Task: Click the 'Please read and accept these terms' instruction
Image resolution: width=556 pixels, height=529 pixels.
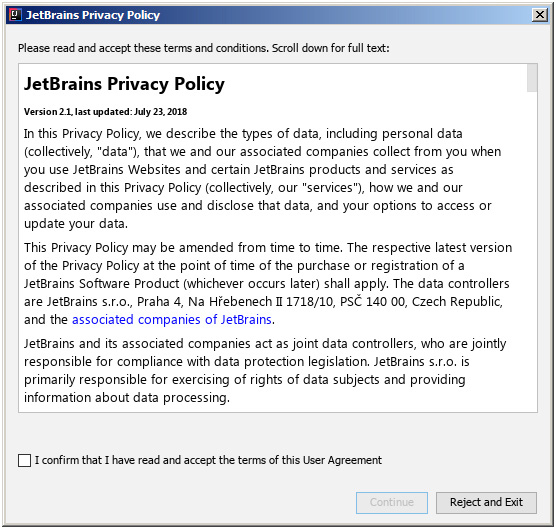Action: tap(204, 48)
